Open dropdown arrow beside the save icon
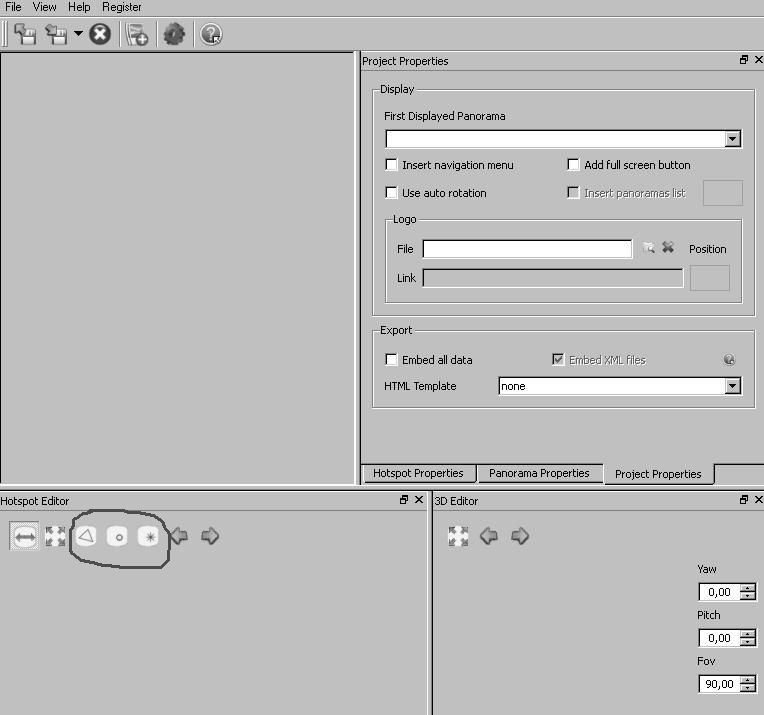 (x=78, y=34)
